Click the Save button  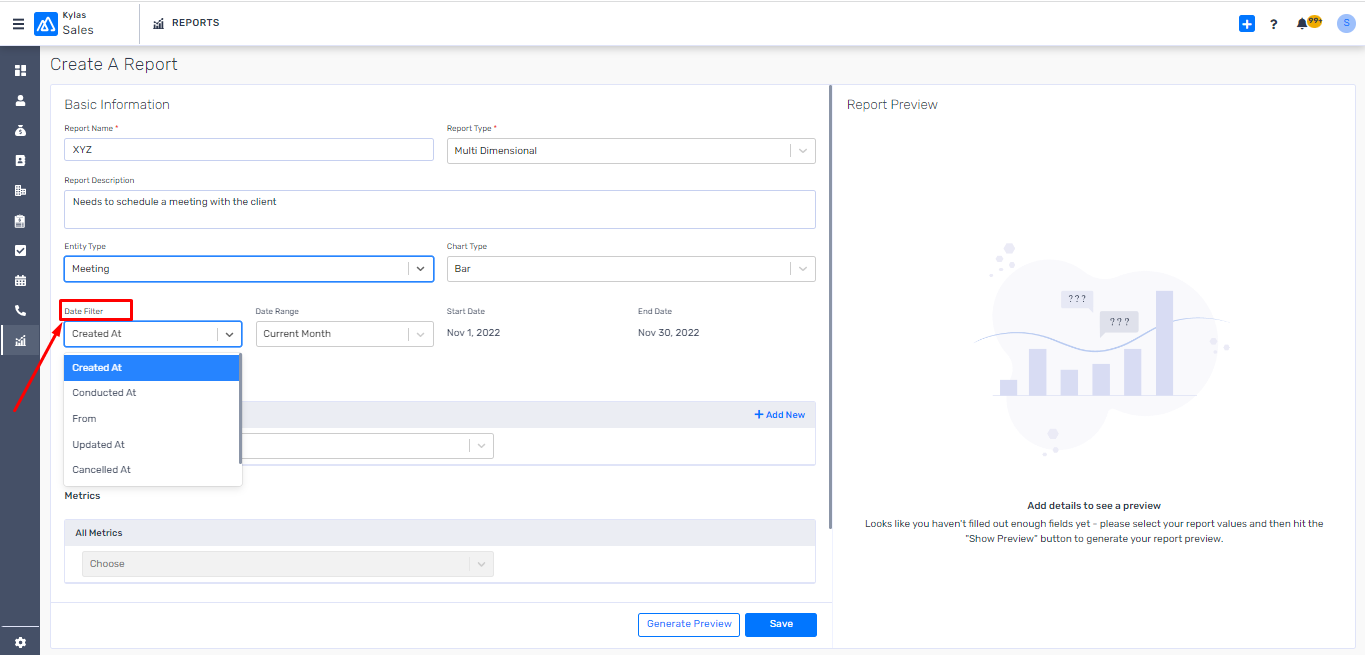click(781, 624)
